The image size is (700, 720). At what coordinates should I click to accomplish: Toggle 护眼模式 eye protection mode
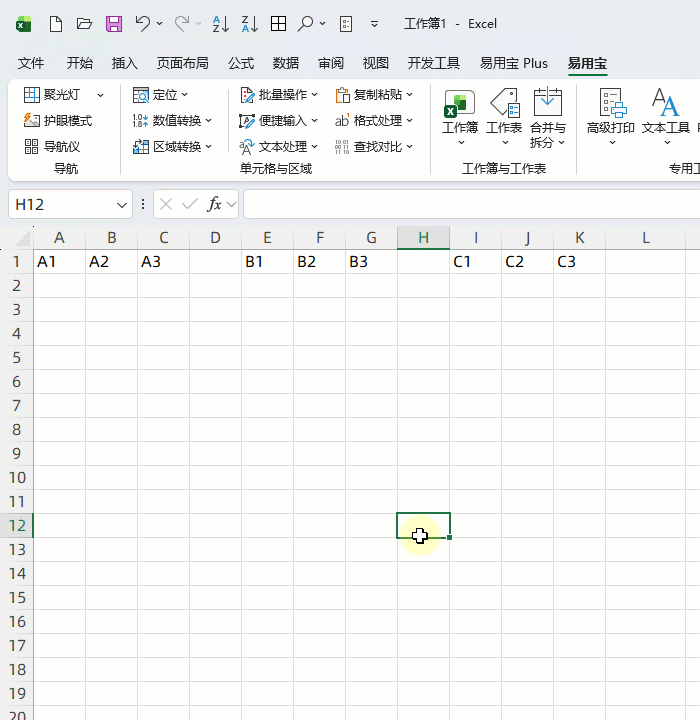click(58, 121)
